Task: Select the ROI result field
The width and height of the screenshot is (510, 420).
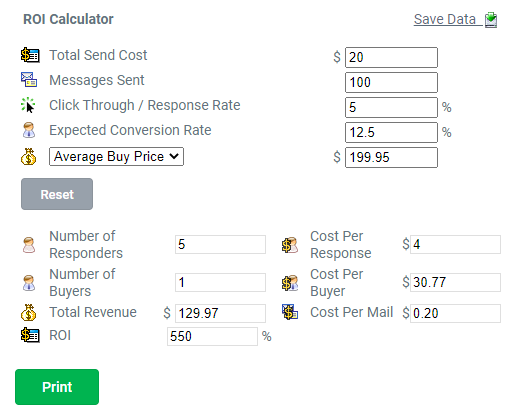Action: pos(212,336)
